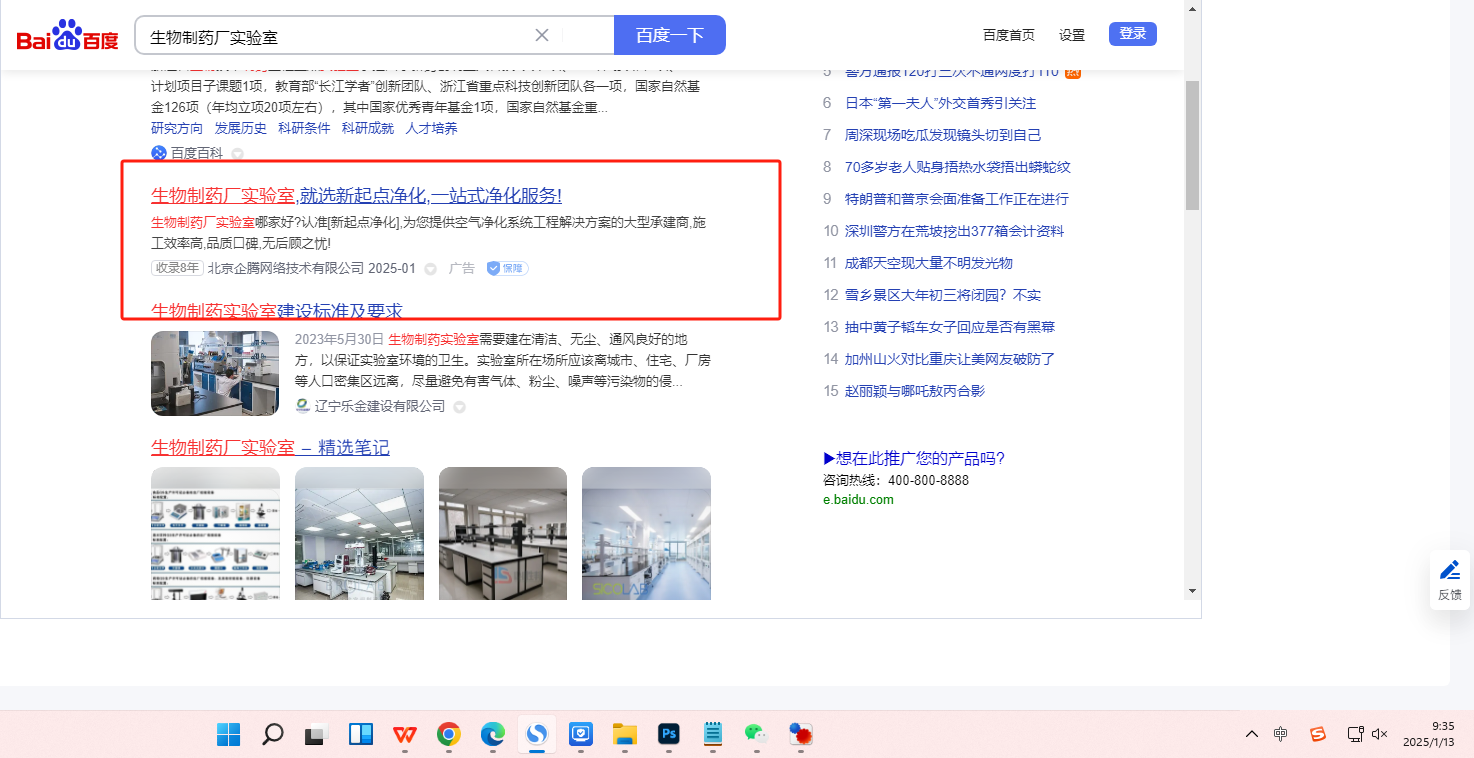Click the Baidu logo
The height and width of the screenshot is (758, 1474).
(x=67, y=36)
